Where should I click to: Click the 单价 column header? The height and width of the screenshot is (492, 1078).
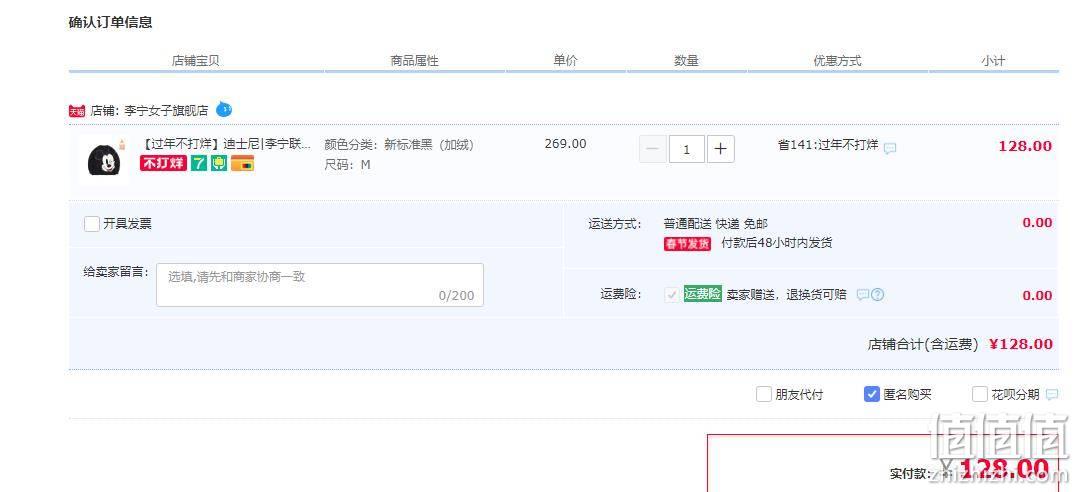click(565, 60)
